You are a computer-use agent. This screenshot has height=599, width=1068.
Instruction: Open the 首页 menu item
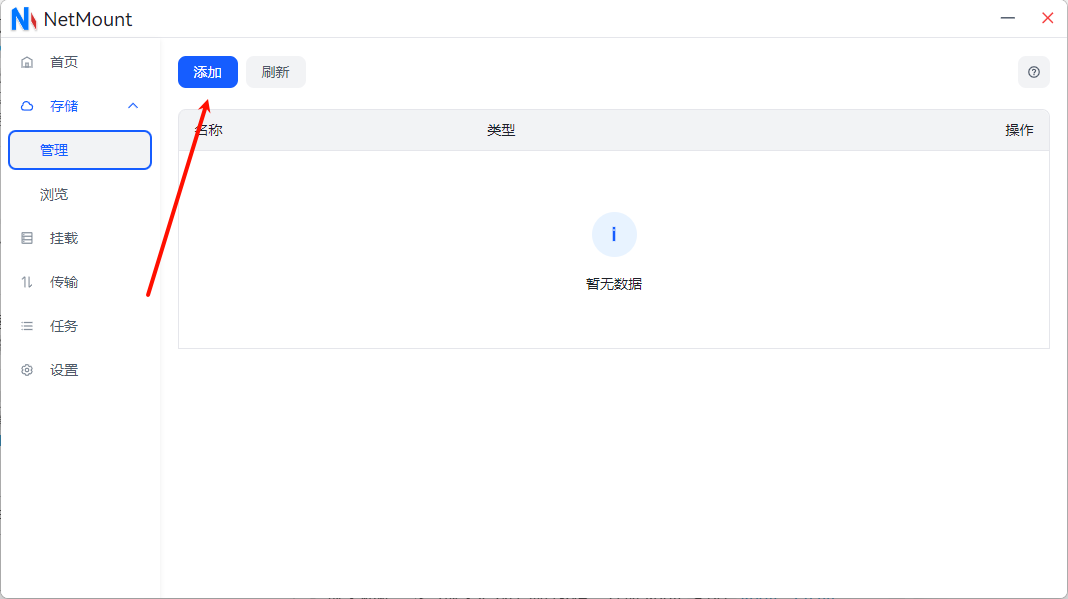click(80, 63)
